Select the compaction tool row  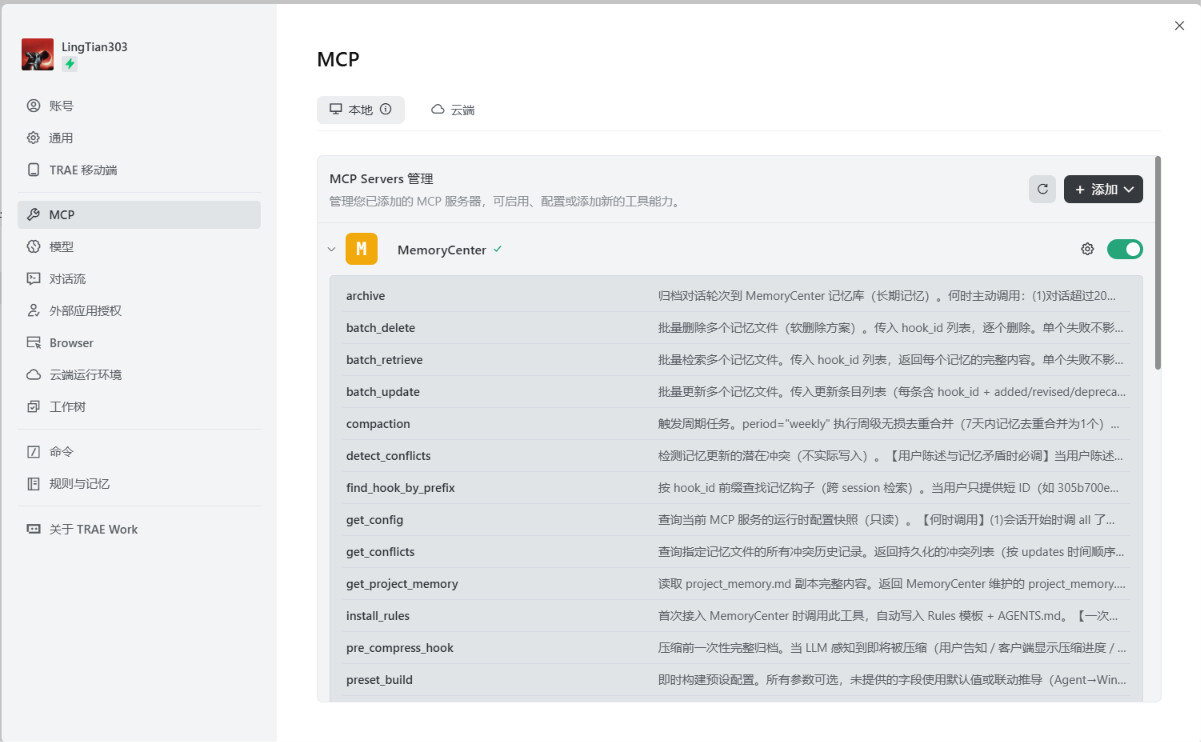tap(736, 424)
